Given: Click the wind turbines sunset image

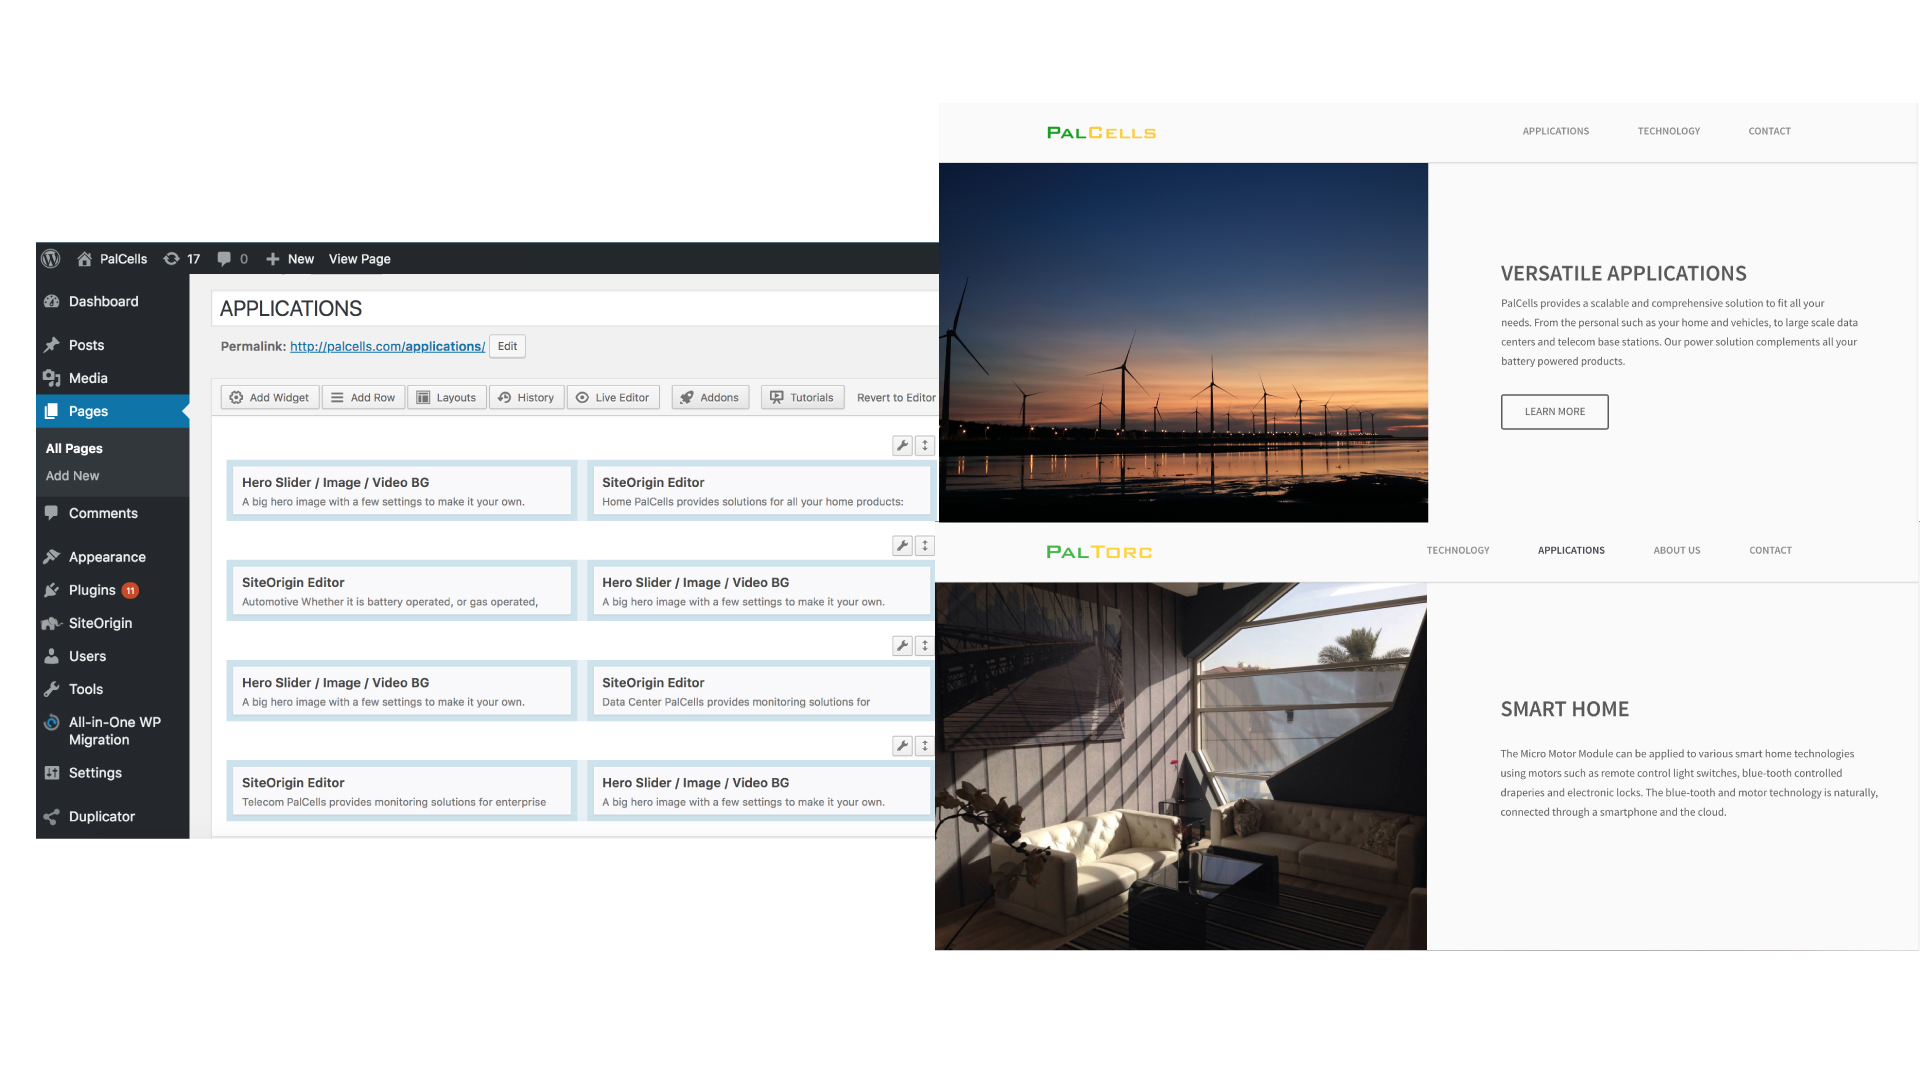Looking at the screenshot, I should [1183, 342].
